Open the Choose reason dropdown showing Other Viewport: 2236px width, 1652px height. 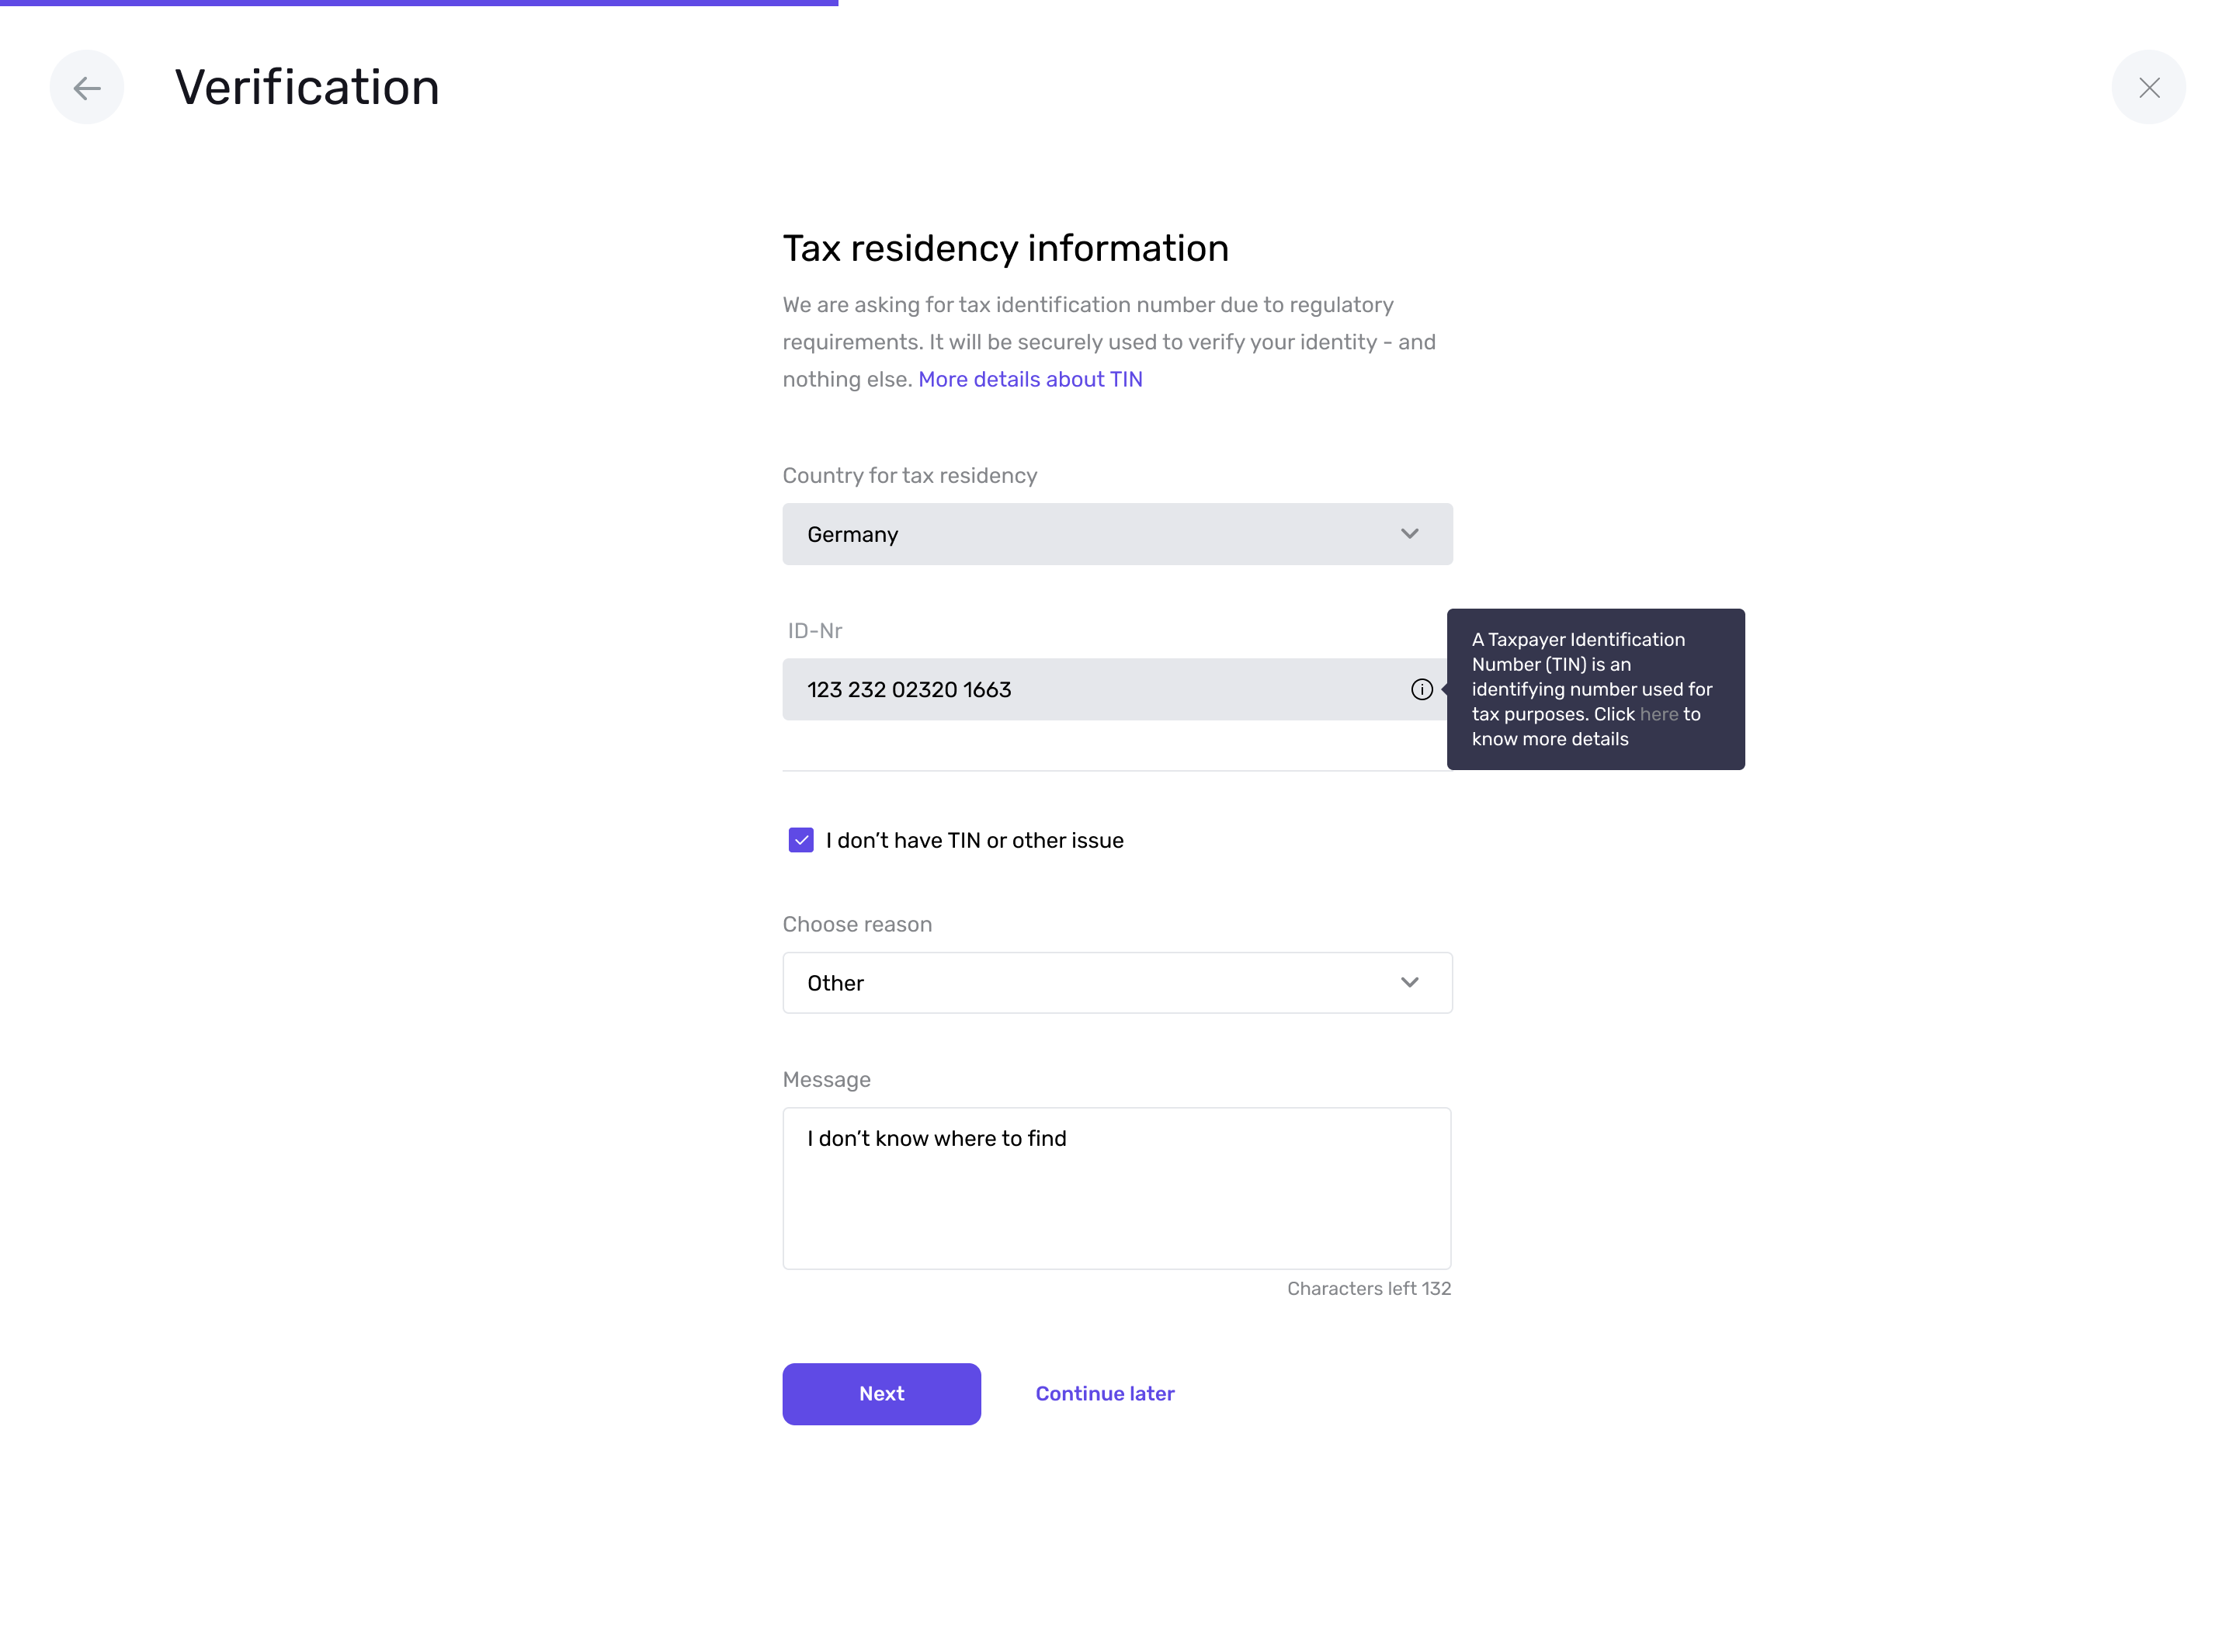tap(1117, 983)
